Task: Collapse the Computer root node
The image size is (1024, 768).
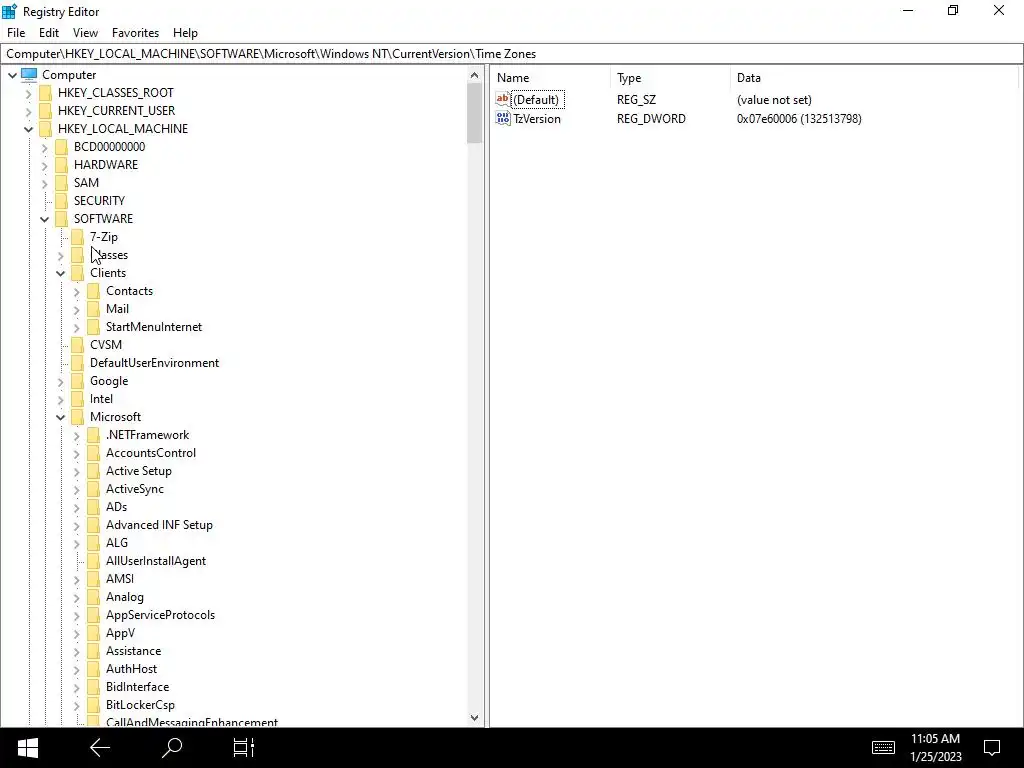Action: pos(12,75)
